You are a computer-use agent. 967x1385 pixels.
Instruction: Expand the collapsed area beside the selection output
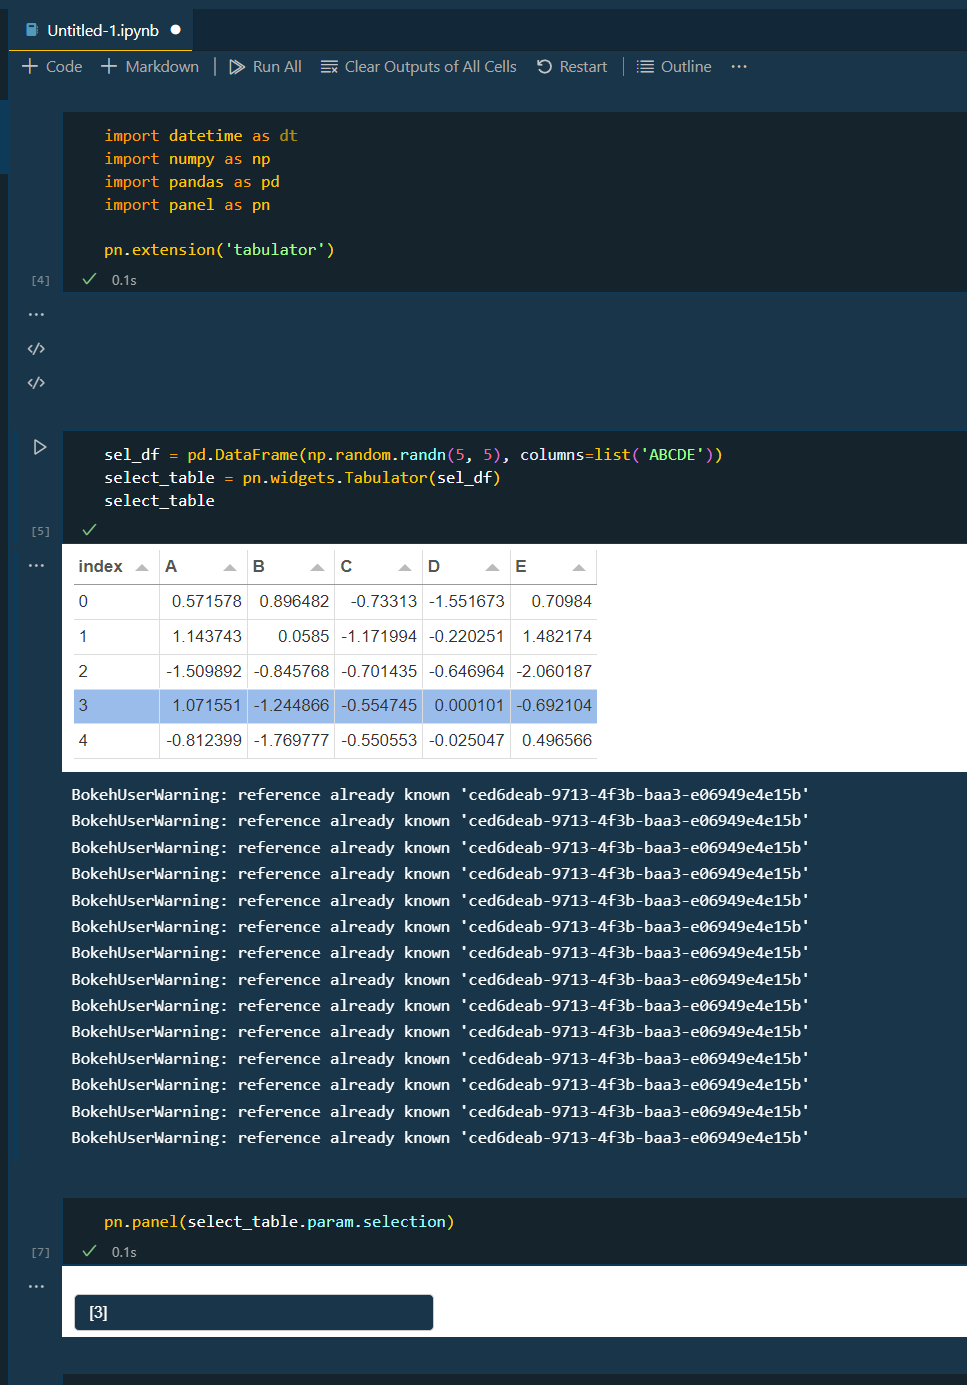pos(36,1285)
